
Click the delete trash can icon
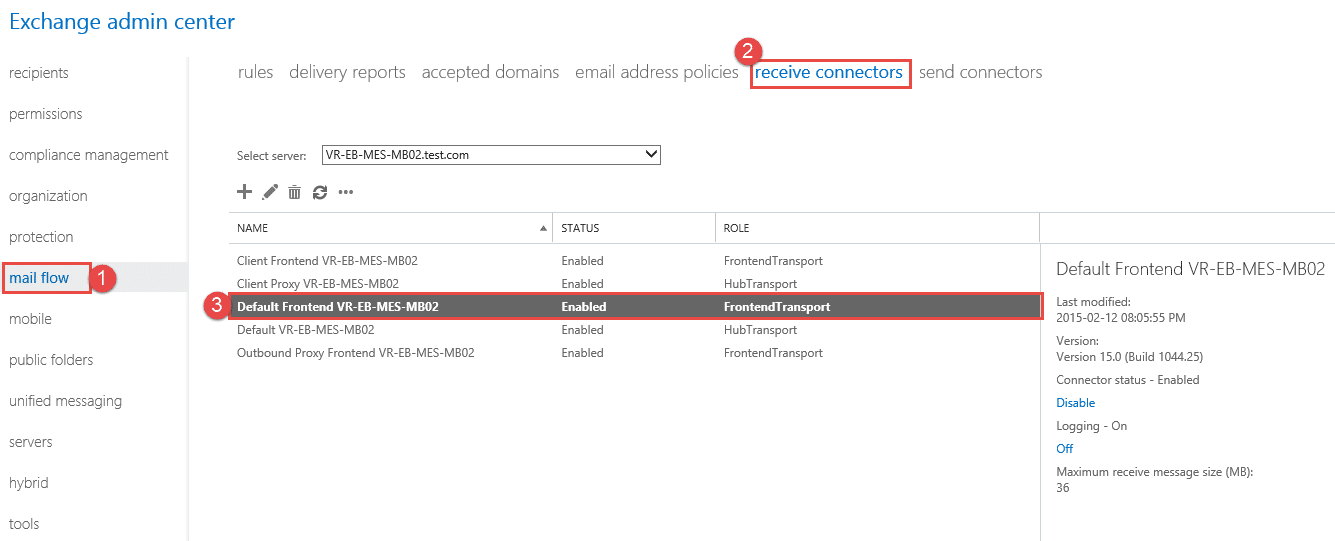[x=294, y=192]
